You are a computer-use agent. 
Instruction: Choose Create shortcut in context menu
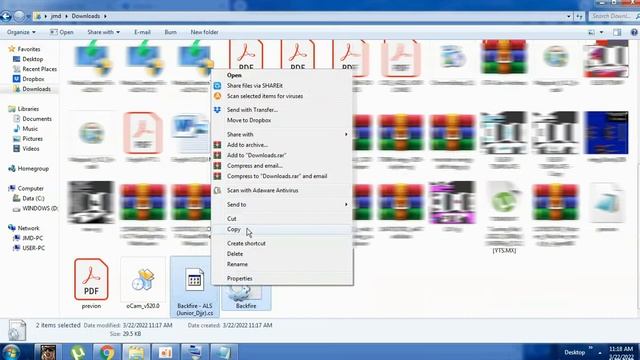pos(282,243)
